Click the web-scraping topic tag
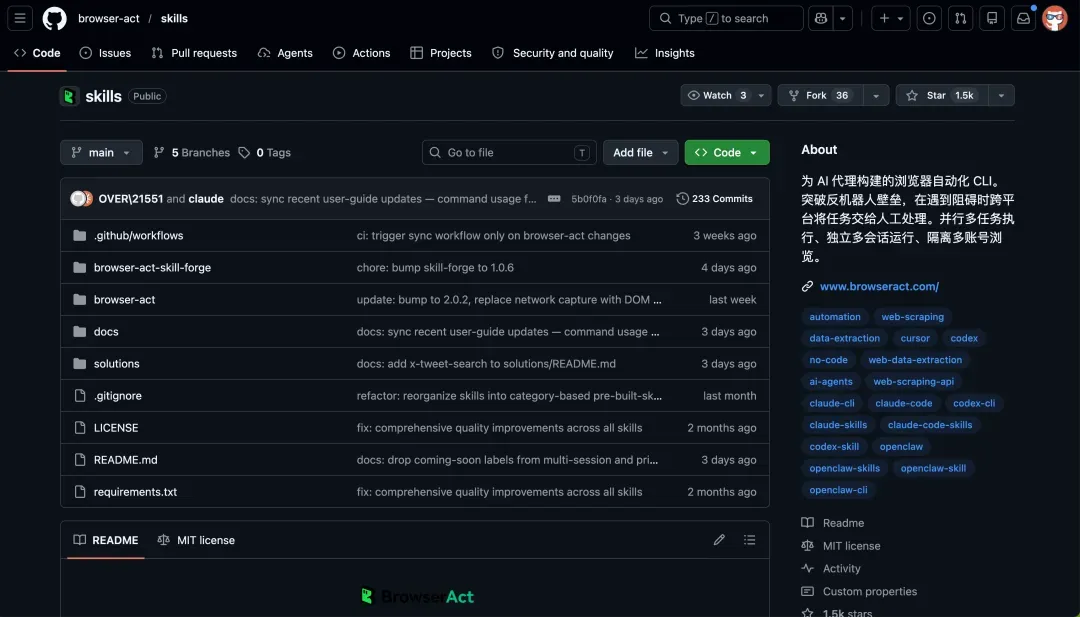This screenshot has width=1080, height=617. coord(913,317)
